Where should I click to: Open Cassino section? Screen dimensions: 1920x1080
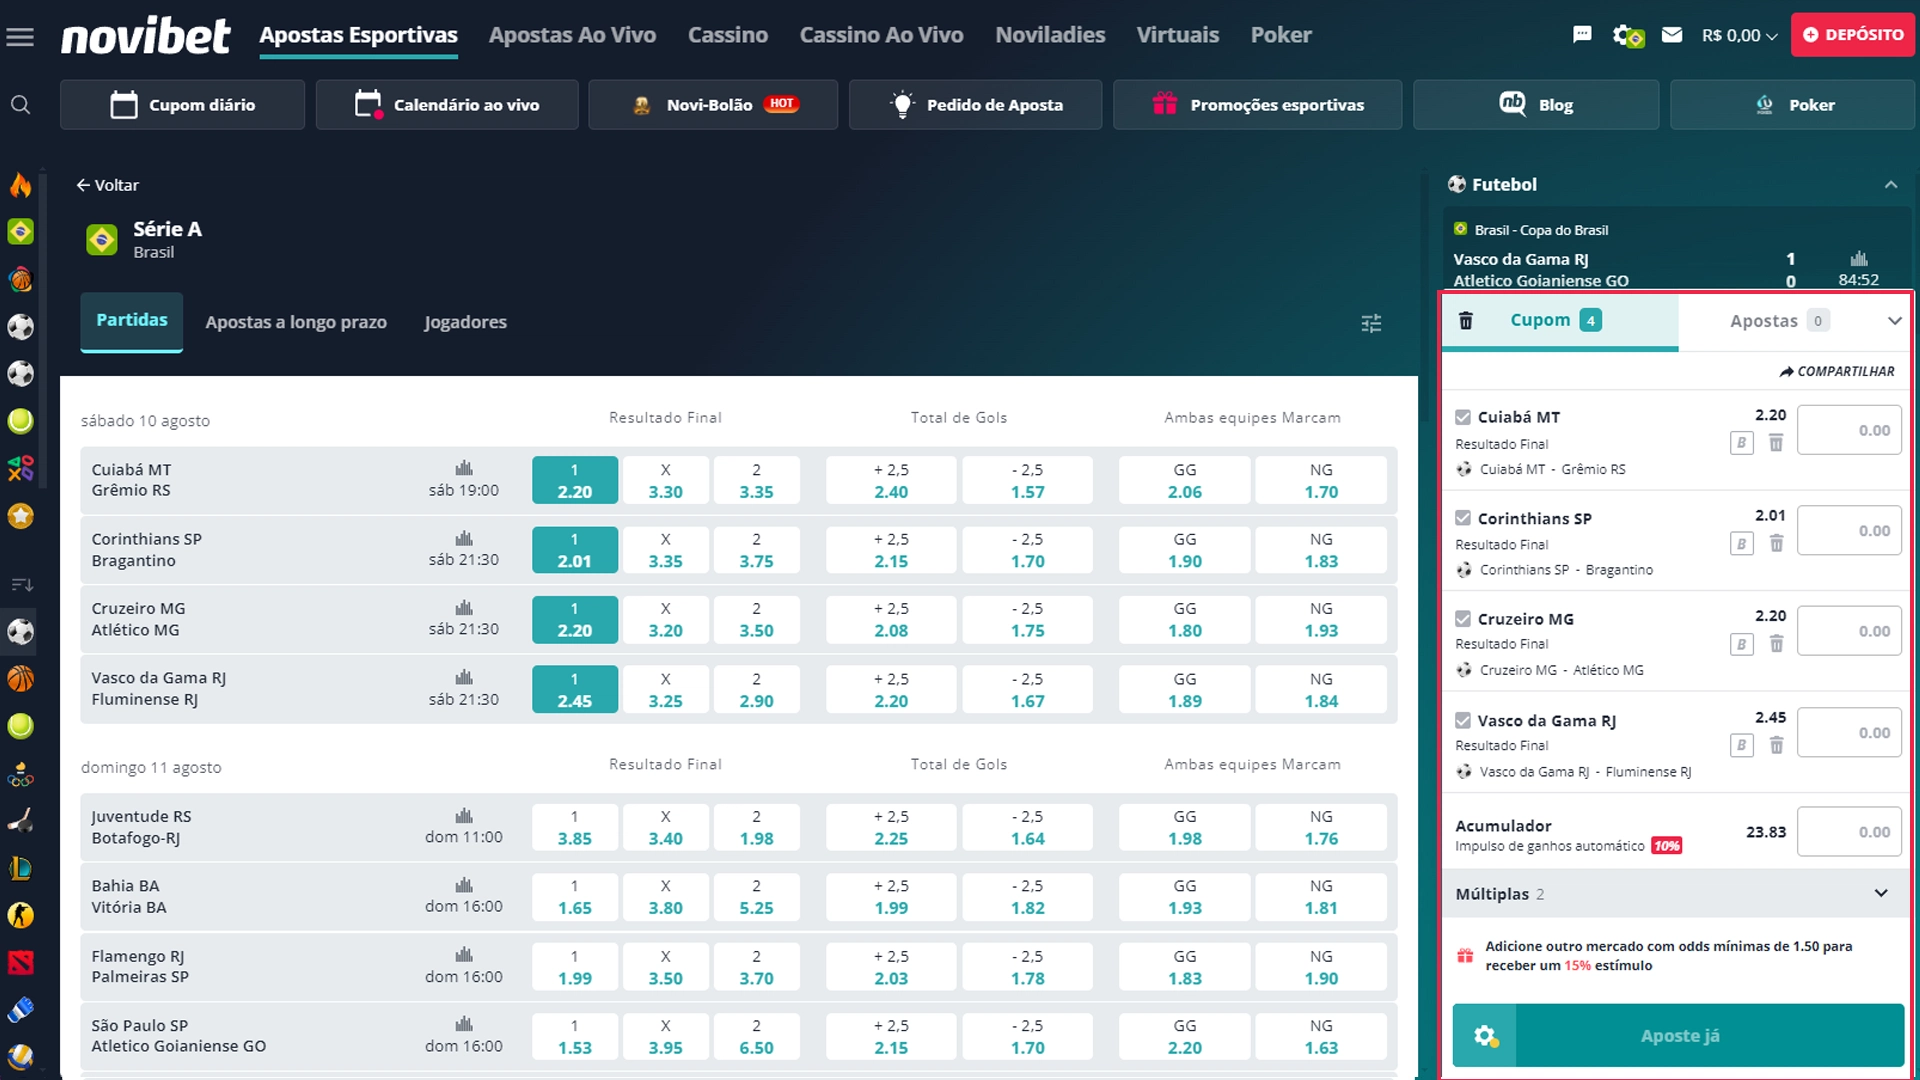click(x=728, y=36)
